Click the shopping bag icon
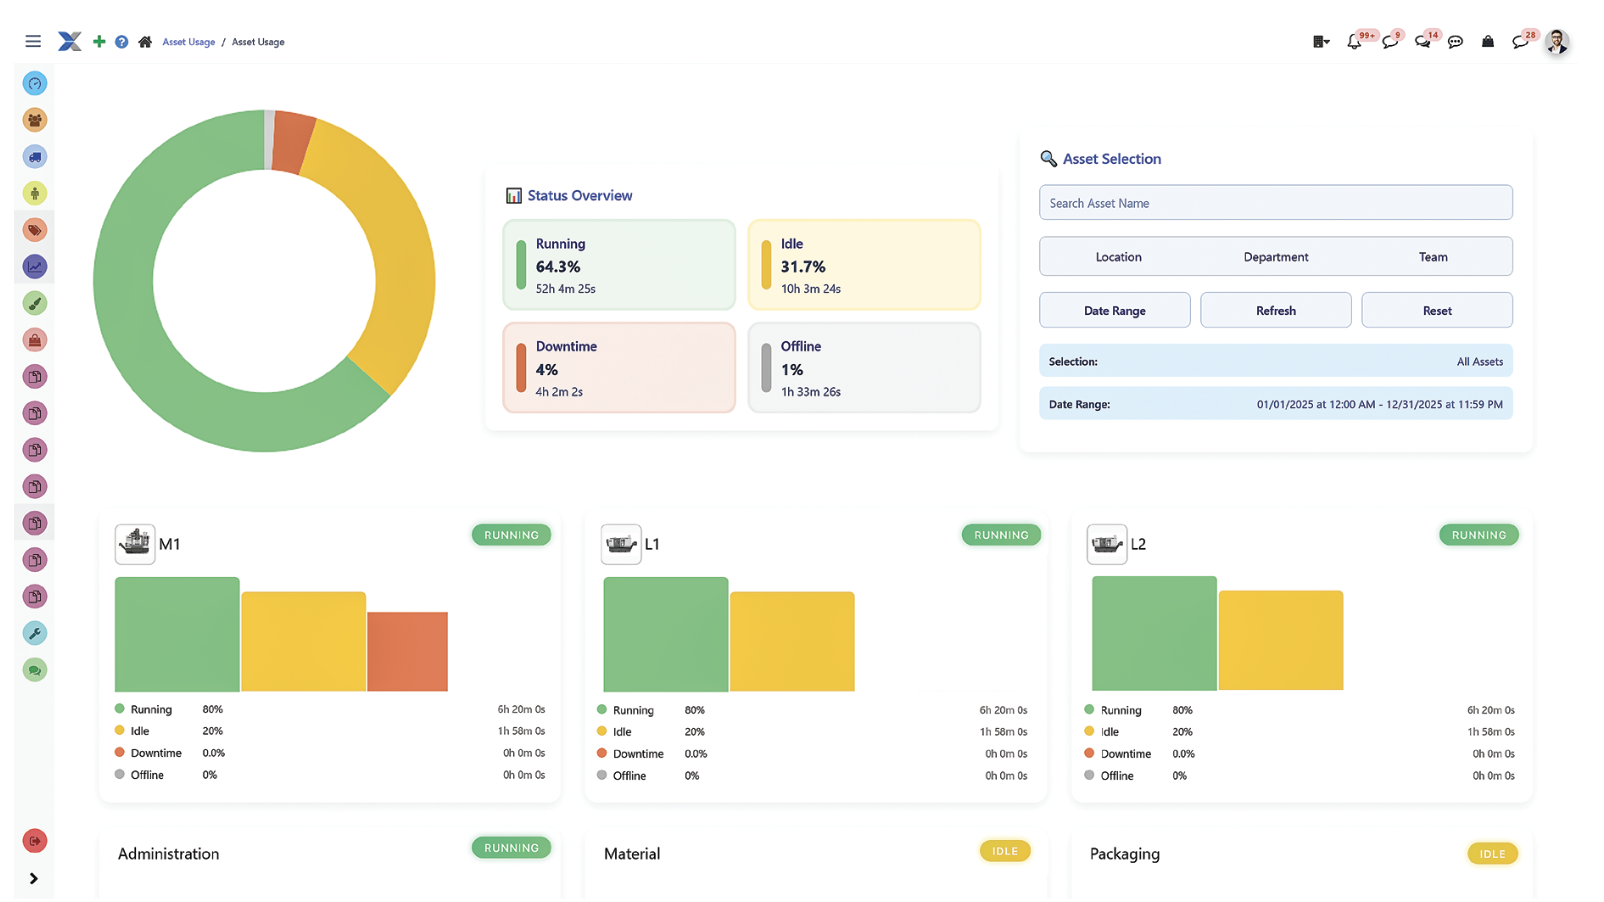Image resolution: width=1604 pixels, height=902 pixels. (x=1488, y=41)
